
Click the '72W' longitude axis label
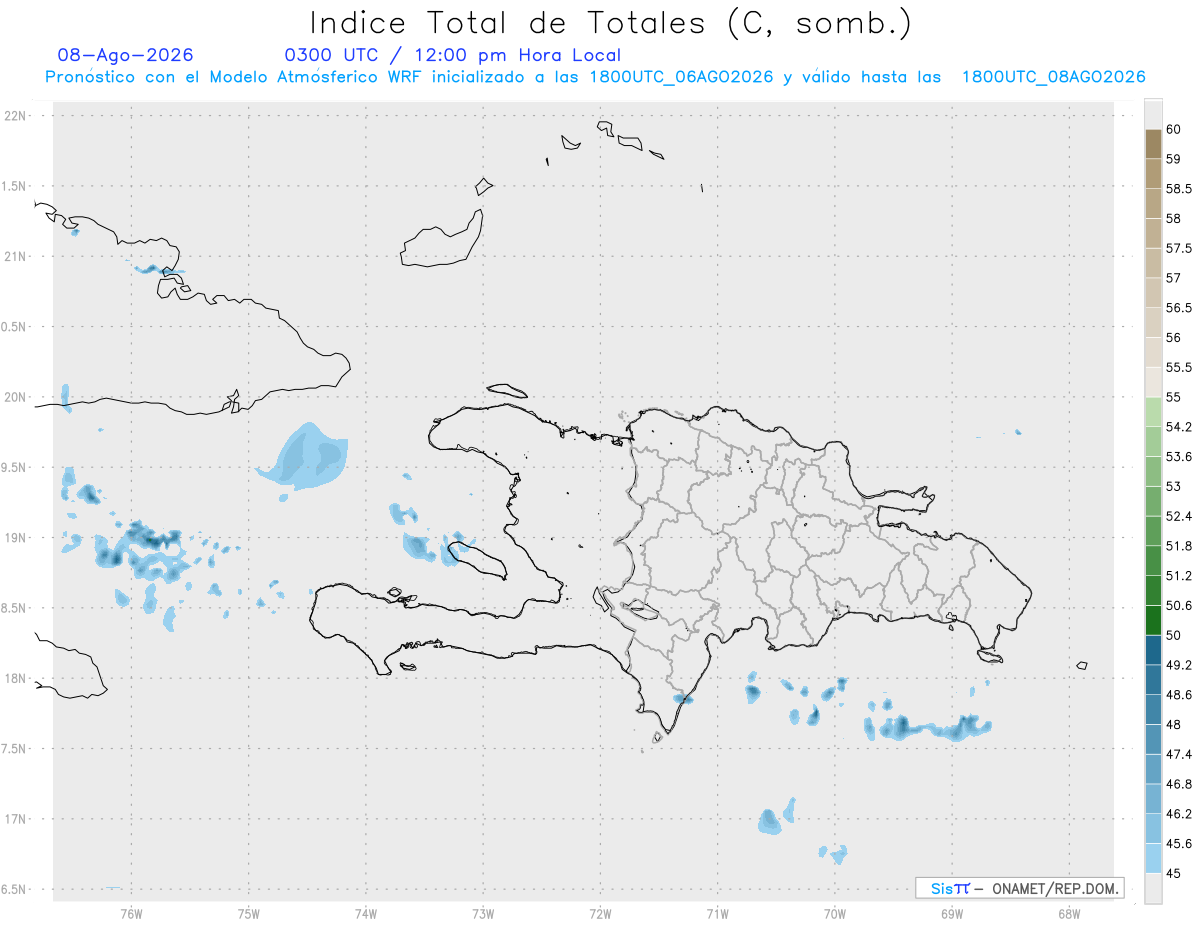pos(600,913)
